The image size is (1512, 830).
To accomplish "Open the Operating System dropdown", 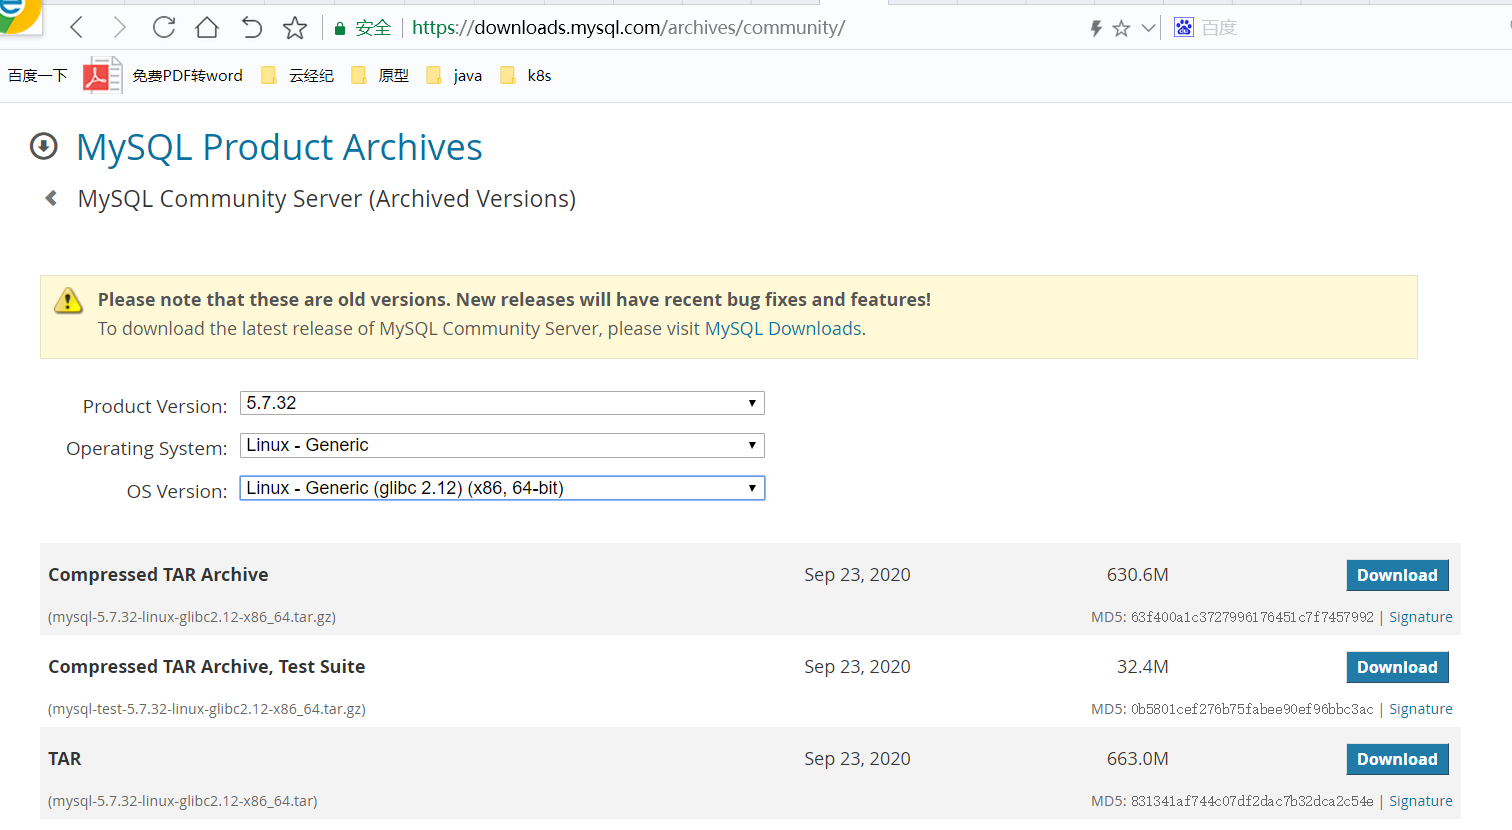I will 502,445.
